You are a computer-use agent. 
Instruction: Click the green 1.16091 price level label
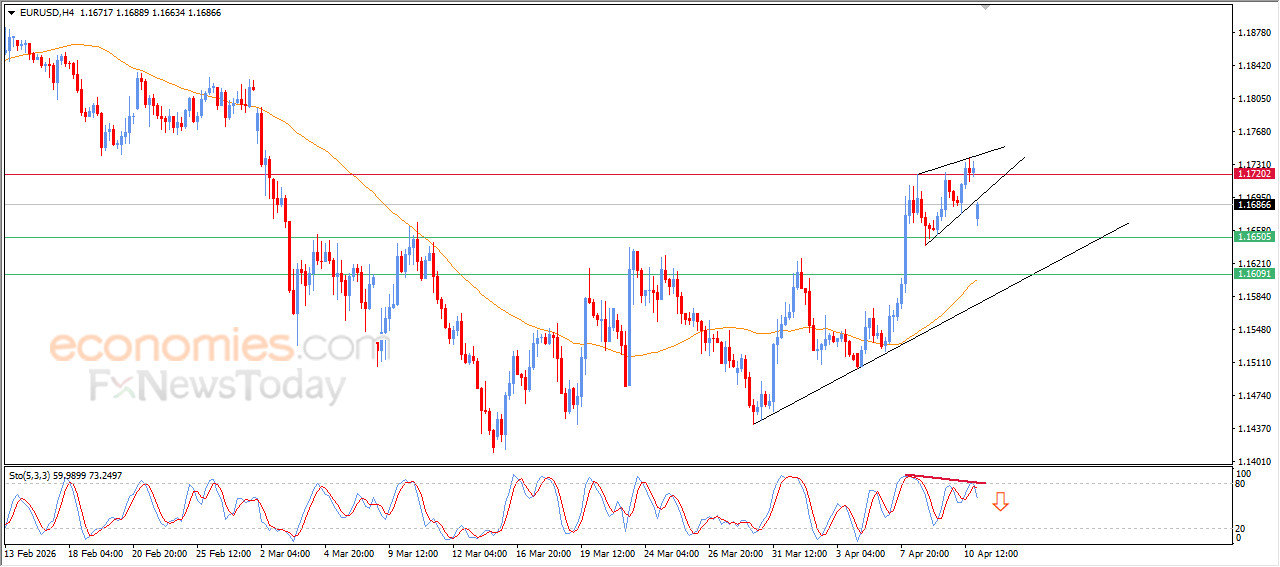1252,274
